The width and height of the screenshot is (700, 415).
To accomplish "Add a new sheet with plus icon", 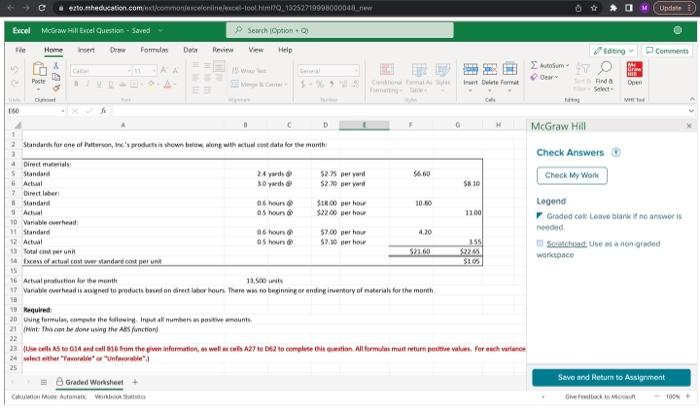I will pyautogui.click(x=135, y=382).
